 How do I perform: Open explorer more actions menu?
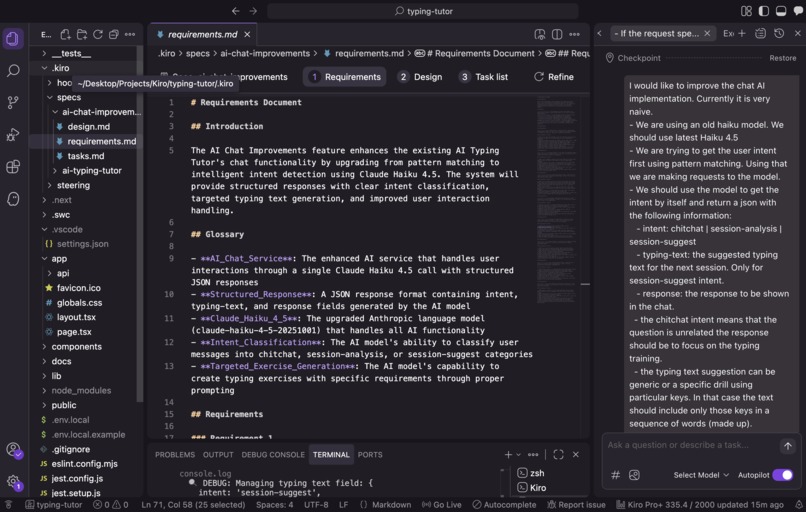coord(130,34)
